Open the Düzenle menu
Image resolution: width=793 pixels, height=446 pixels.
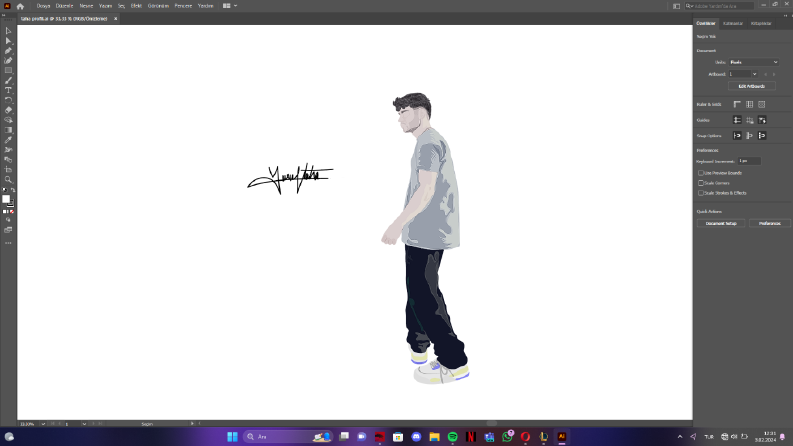click(64, 6)
